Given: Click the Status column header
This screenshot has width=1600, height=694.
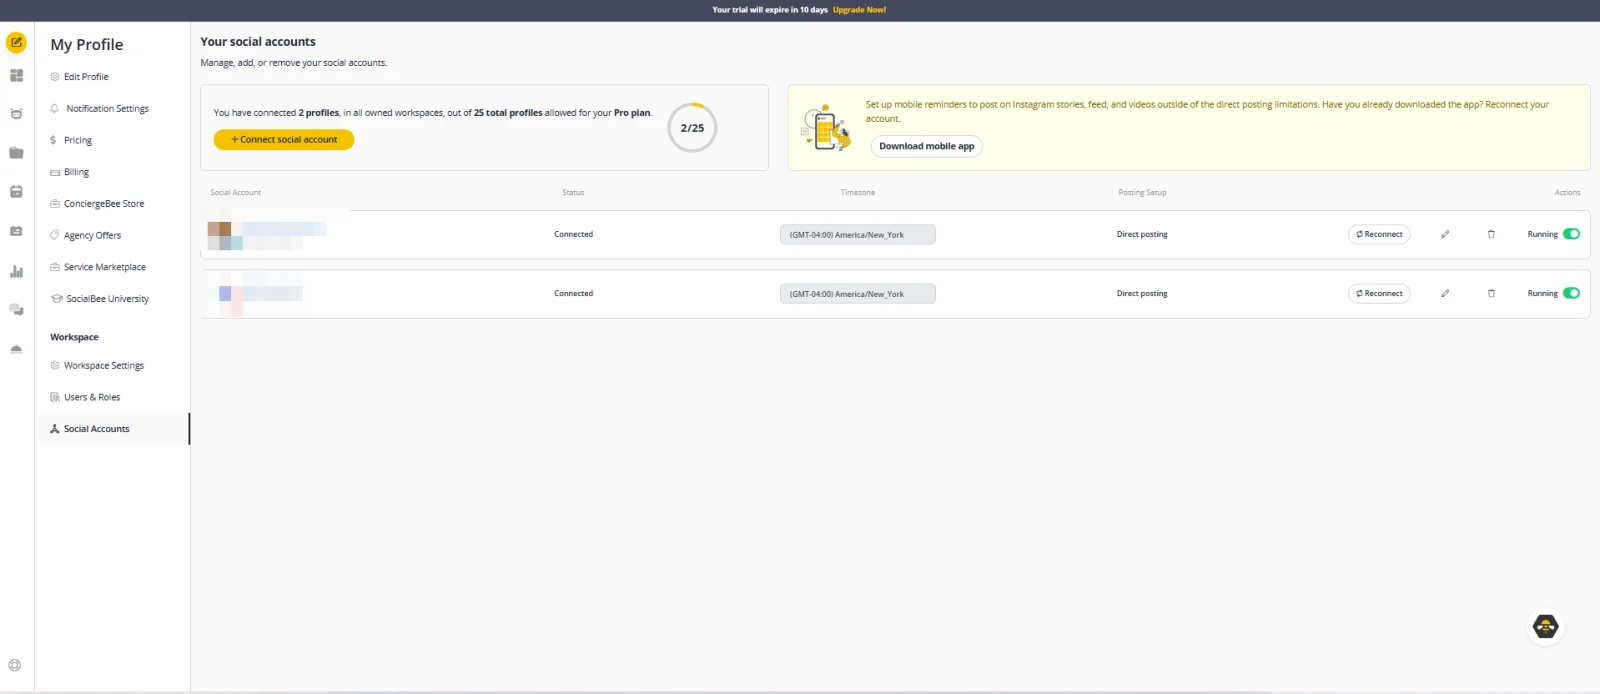Looking at the screenshot, I should click(573, 192).
